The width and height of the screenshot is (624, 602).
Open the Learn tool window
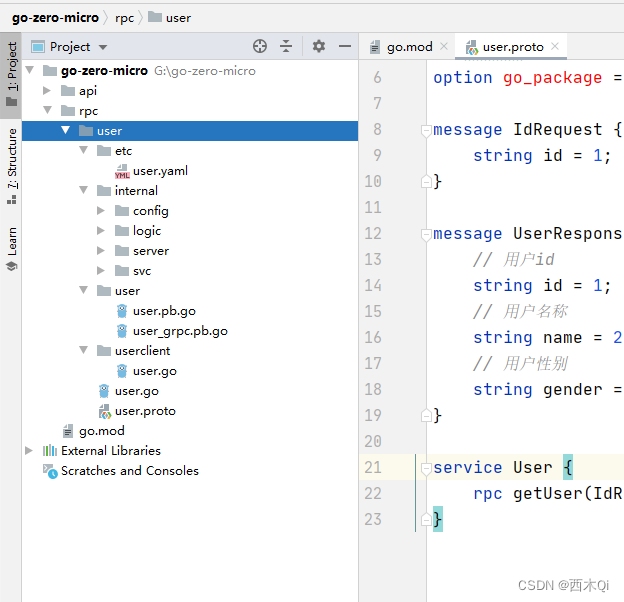pos(12,249)
